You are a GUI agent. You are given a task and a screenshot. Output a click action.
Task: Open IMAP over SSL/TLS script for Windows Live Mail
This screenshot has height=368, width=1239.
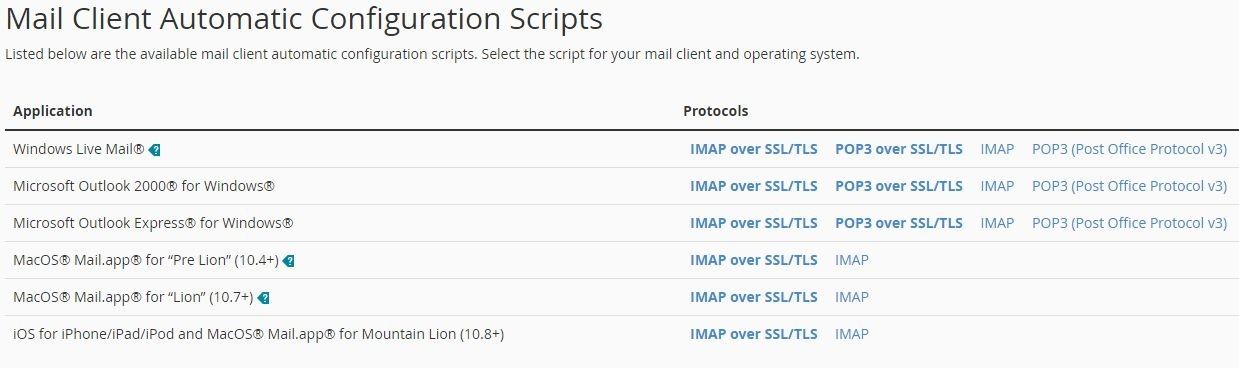[x=754, y=149]
